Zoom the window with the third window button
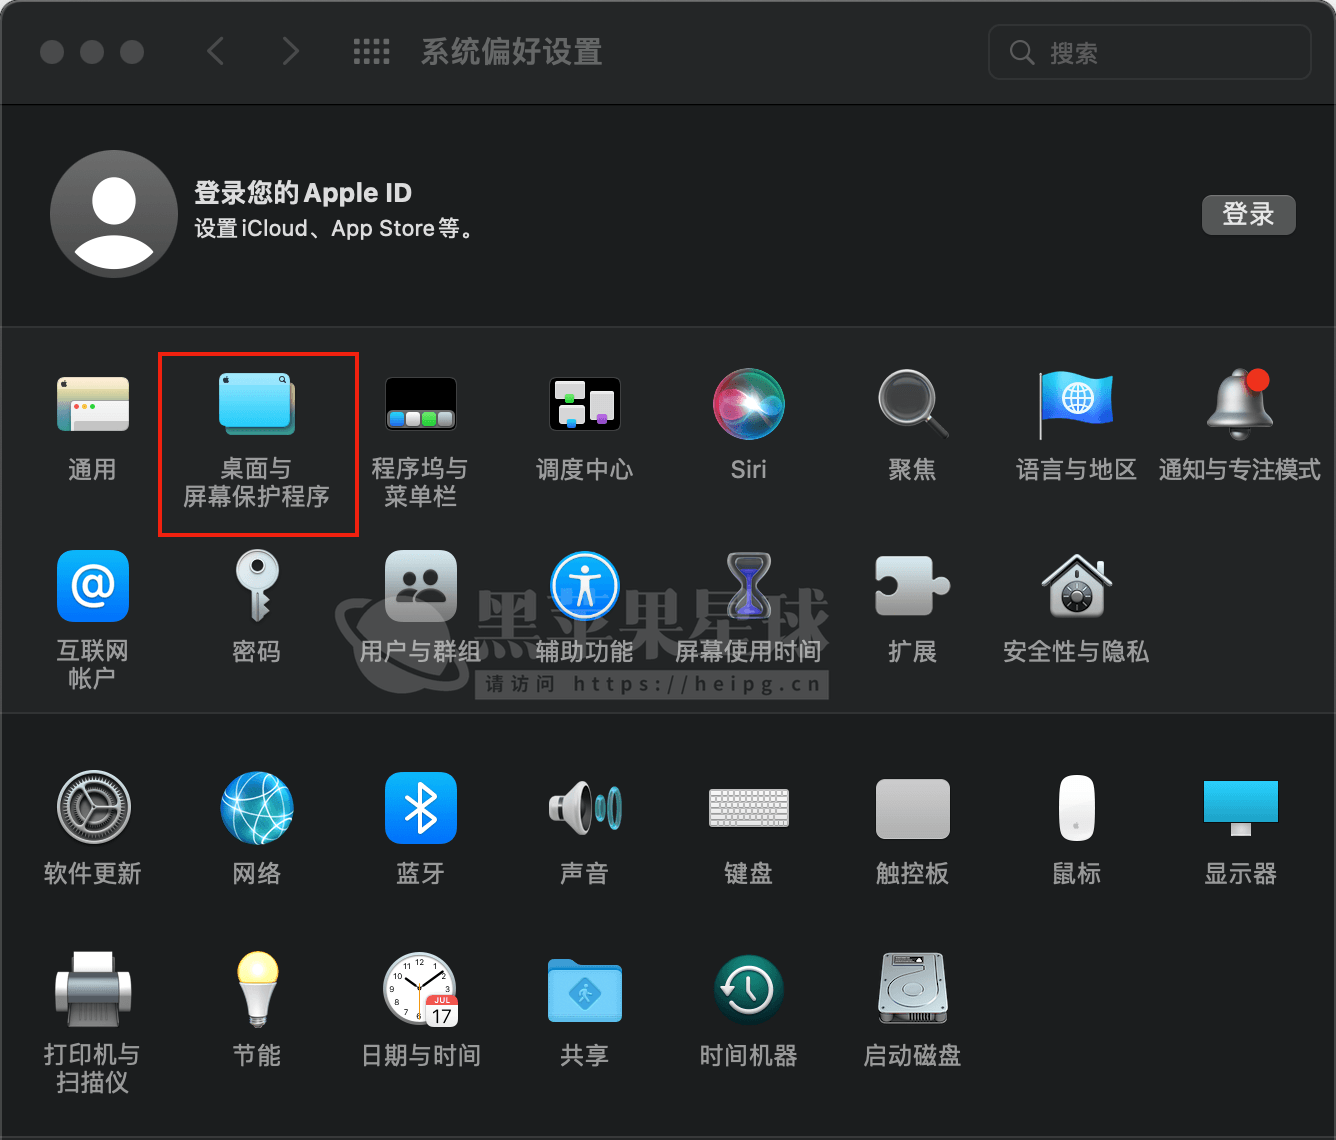 coord(132,52)
